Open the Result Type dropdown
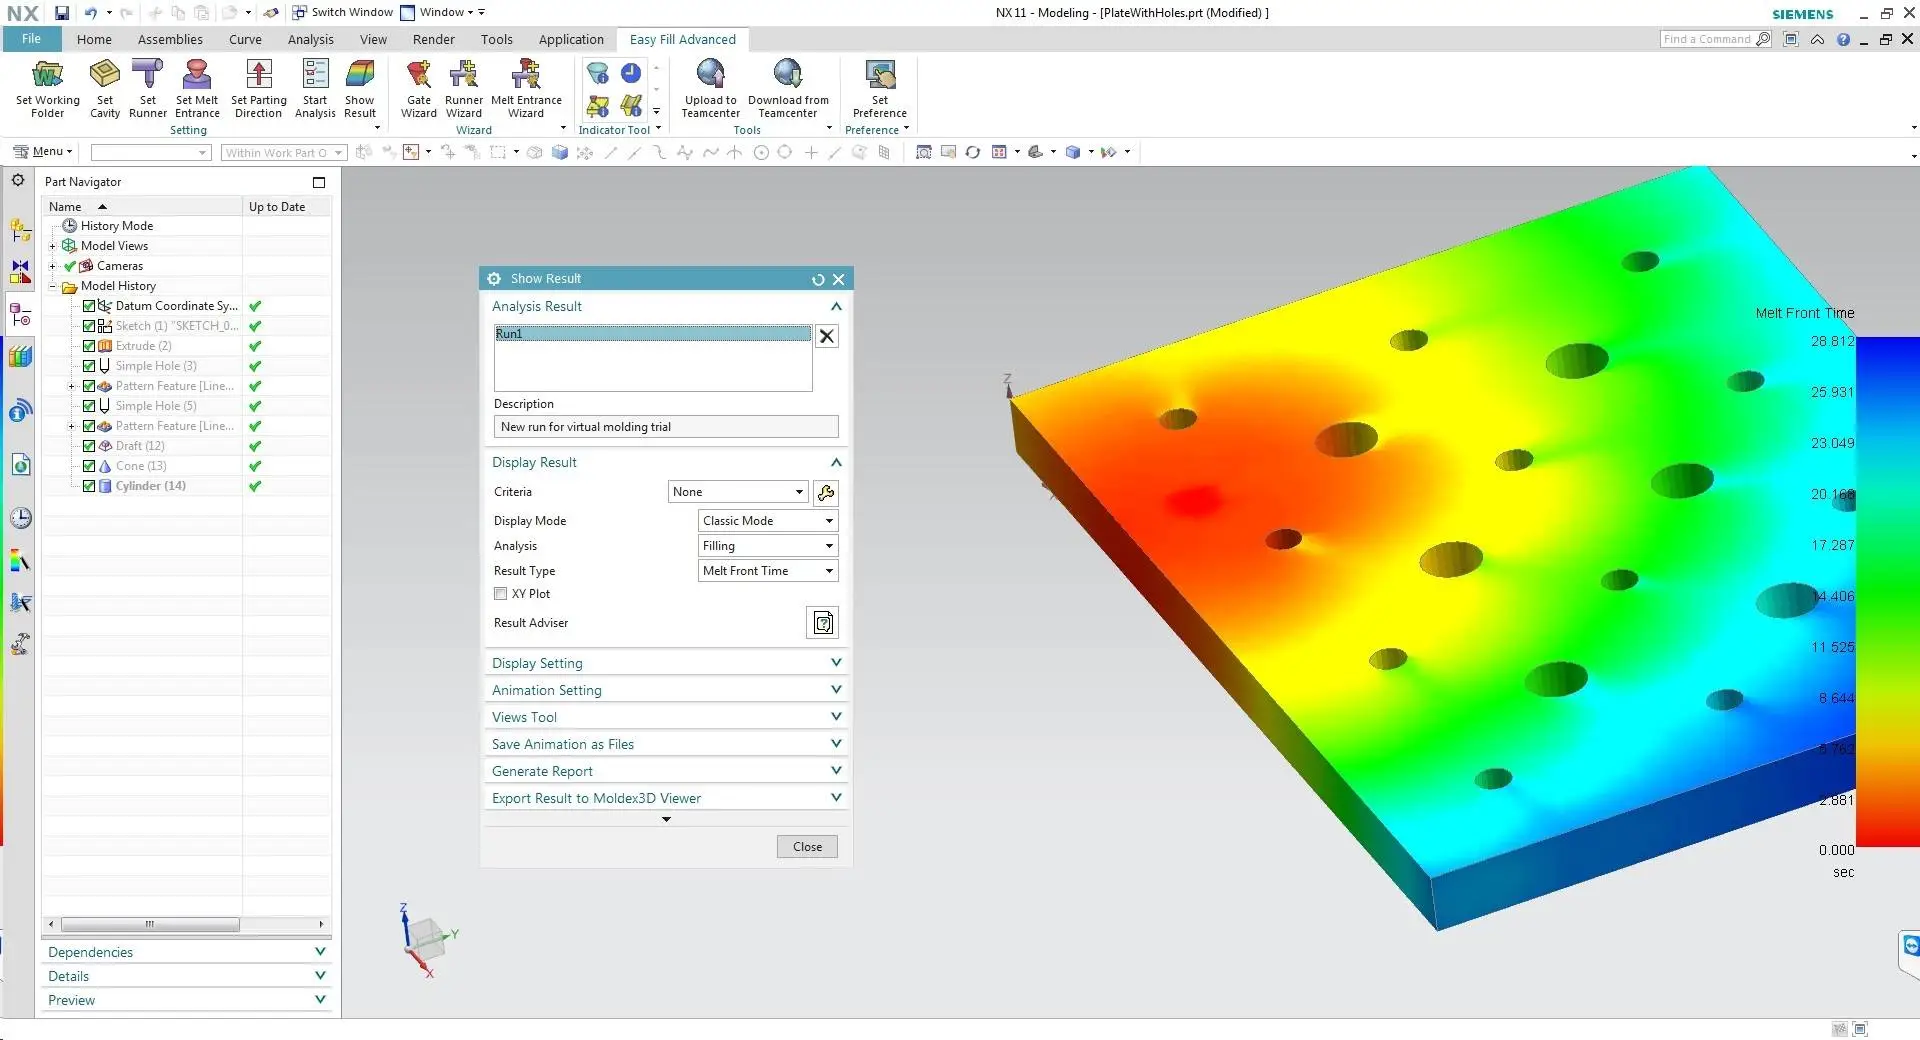 [768, 571]
